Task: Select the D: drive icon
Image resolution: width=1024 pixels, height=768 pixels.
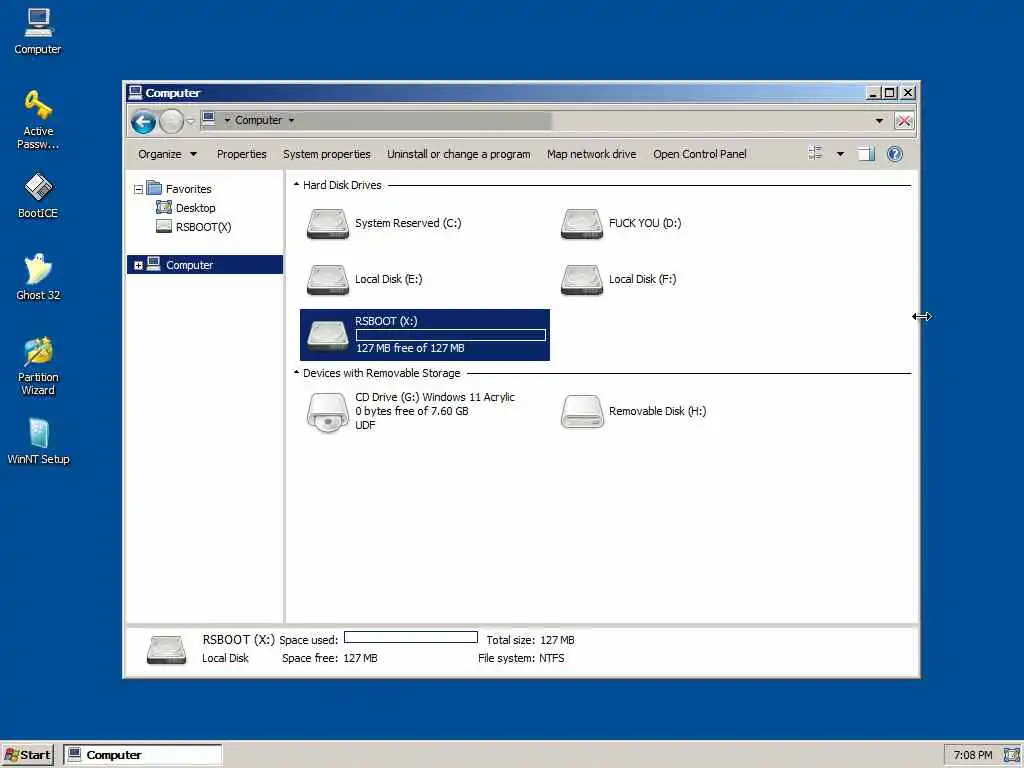Action: click(581, 223)
